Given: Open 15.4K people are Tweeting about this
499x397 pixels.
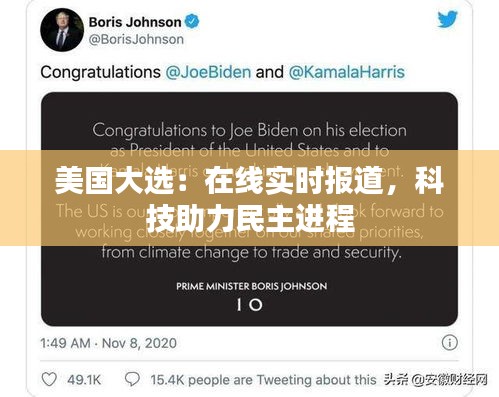Looking at the screenshot, I should (x=263, y=380).
